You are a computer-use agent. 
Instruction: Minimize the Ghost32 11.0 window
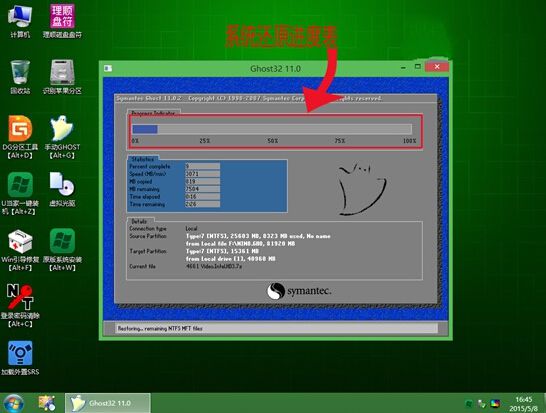[403, 67]
